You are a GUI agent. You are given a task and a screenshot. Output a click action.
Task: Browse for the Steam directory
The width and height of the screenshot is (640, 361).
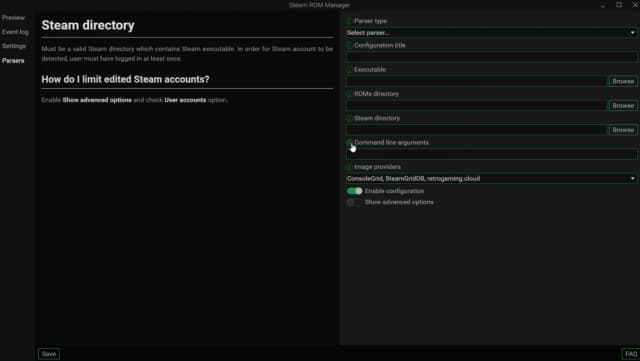(623, 130)
